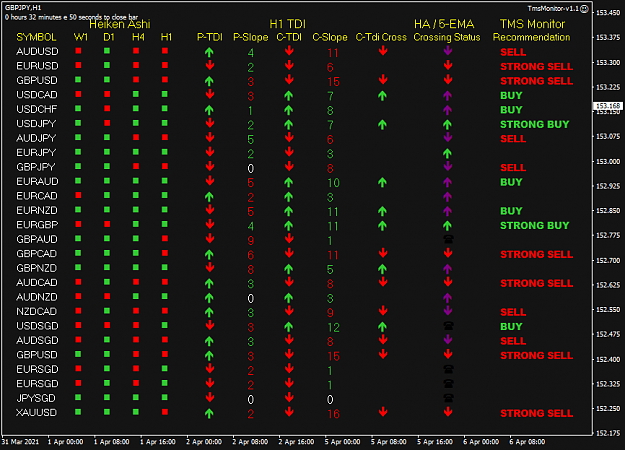Click the STRONG BUY recommendation for EURGBP
This screenshot has height=450, width=625.
click(x=535, y=226)
